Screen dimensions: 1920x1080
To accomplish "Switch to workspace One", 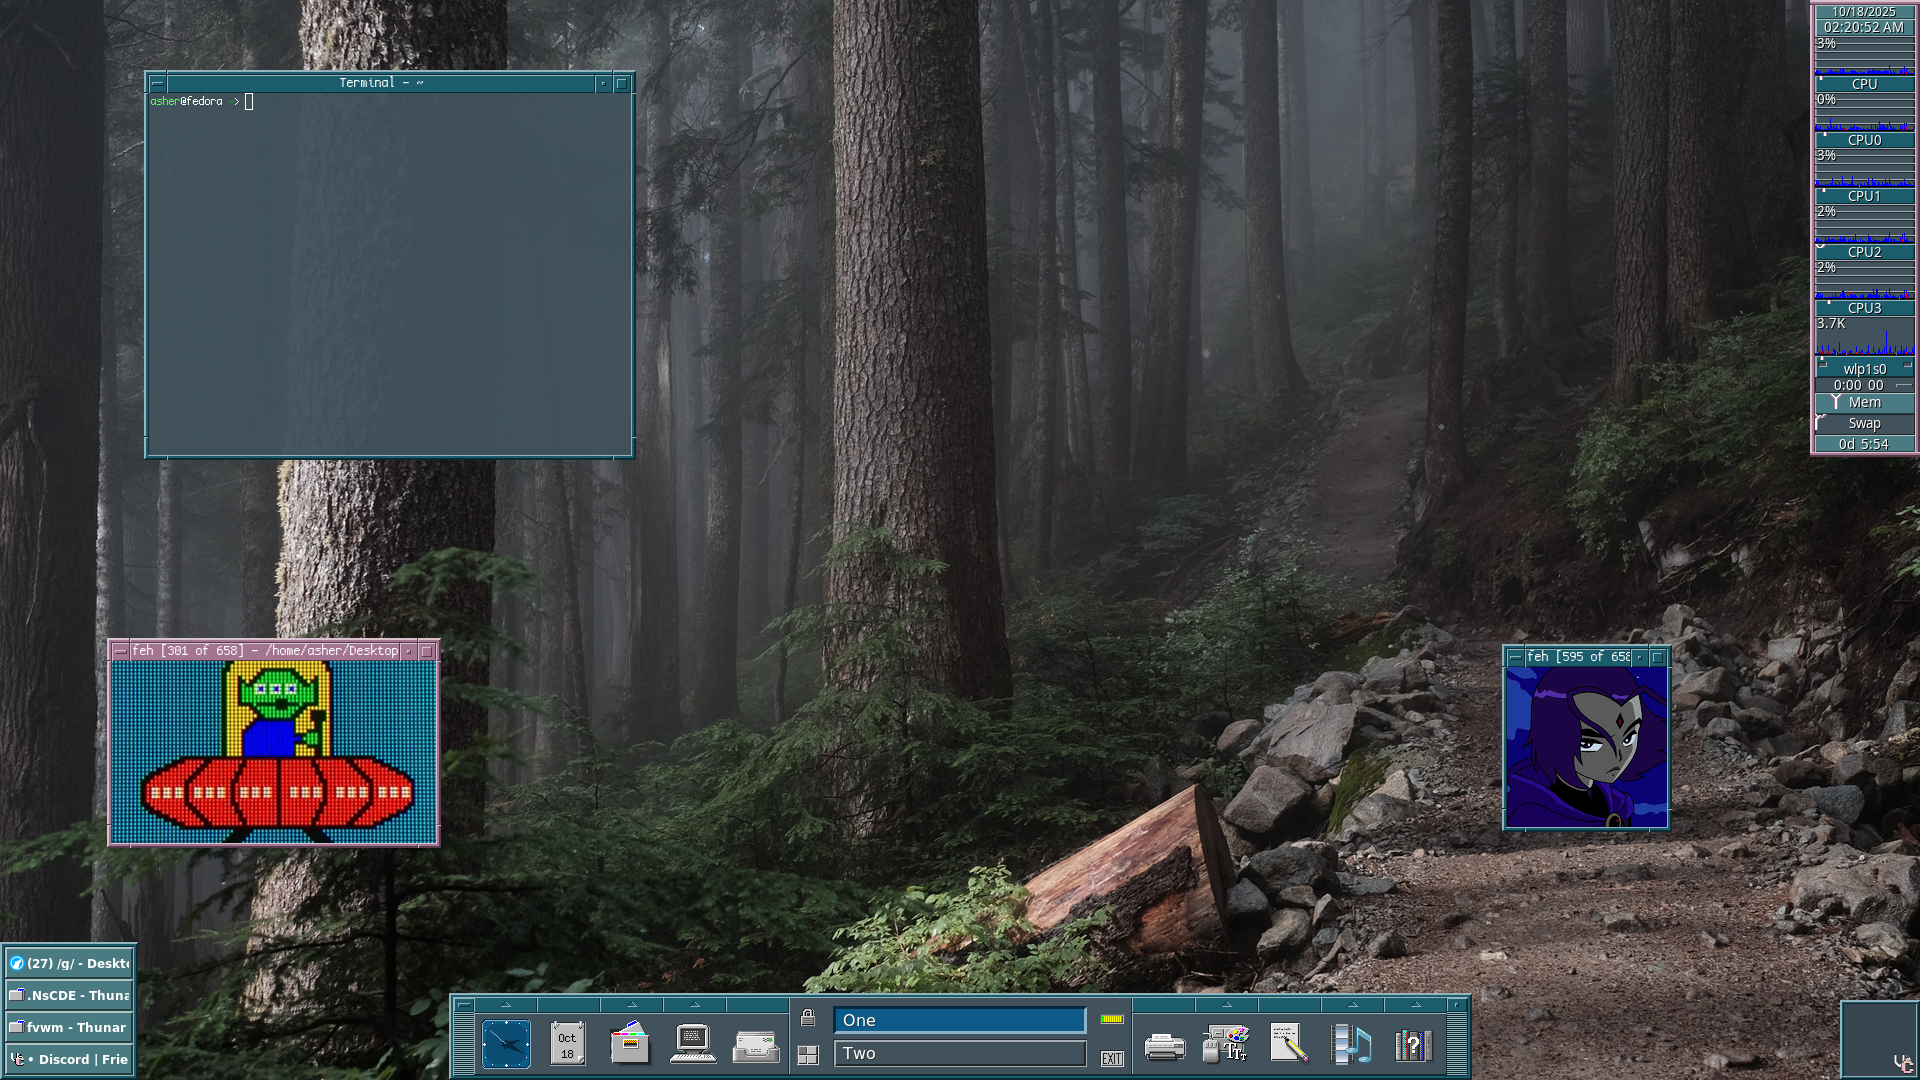I will tap(959, 1020).
